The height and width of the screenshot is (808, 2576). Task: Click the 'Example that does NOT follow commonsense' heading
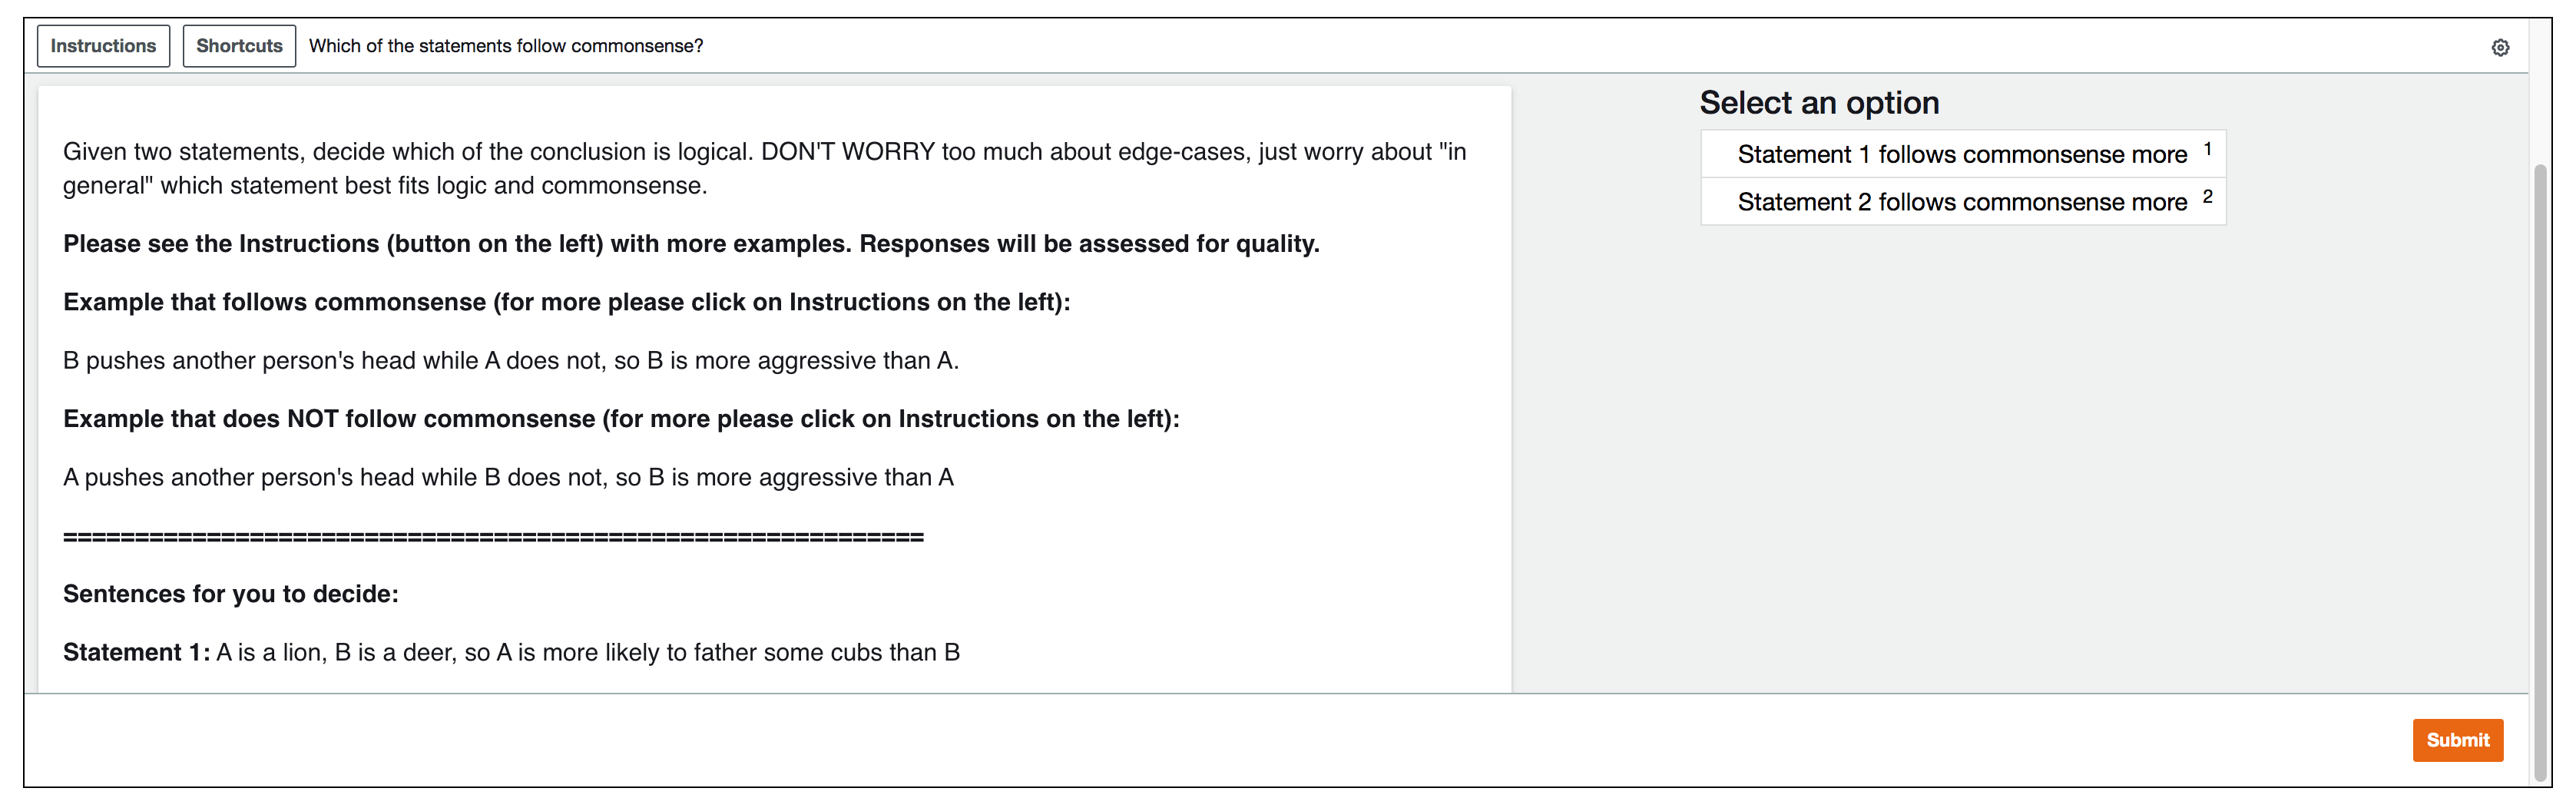[x=621, y=419]
